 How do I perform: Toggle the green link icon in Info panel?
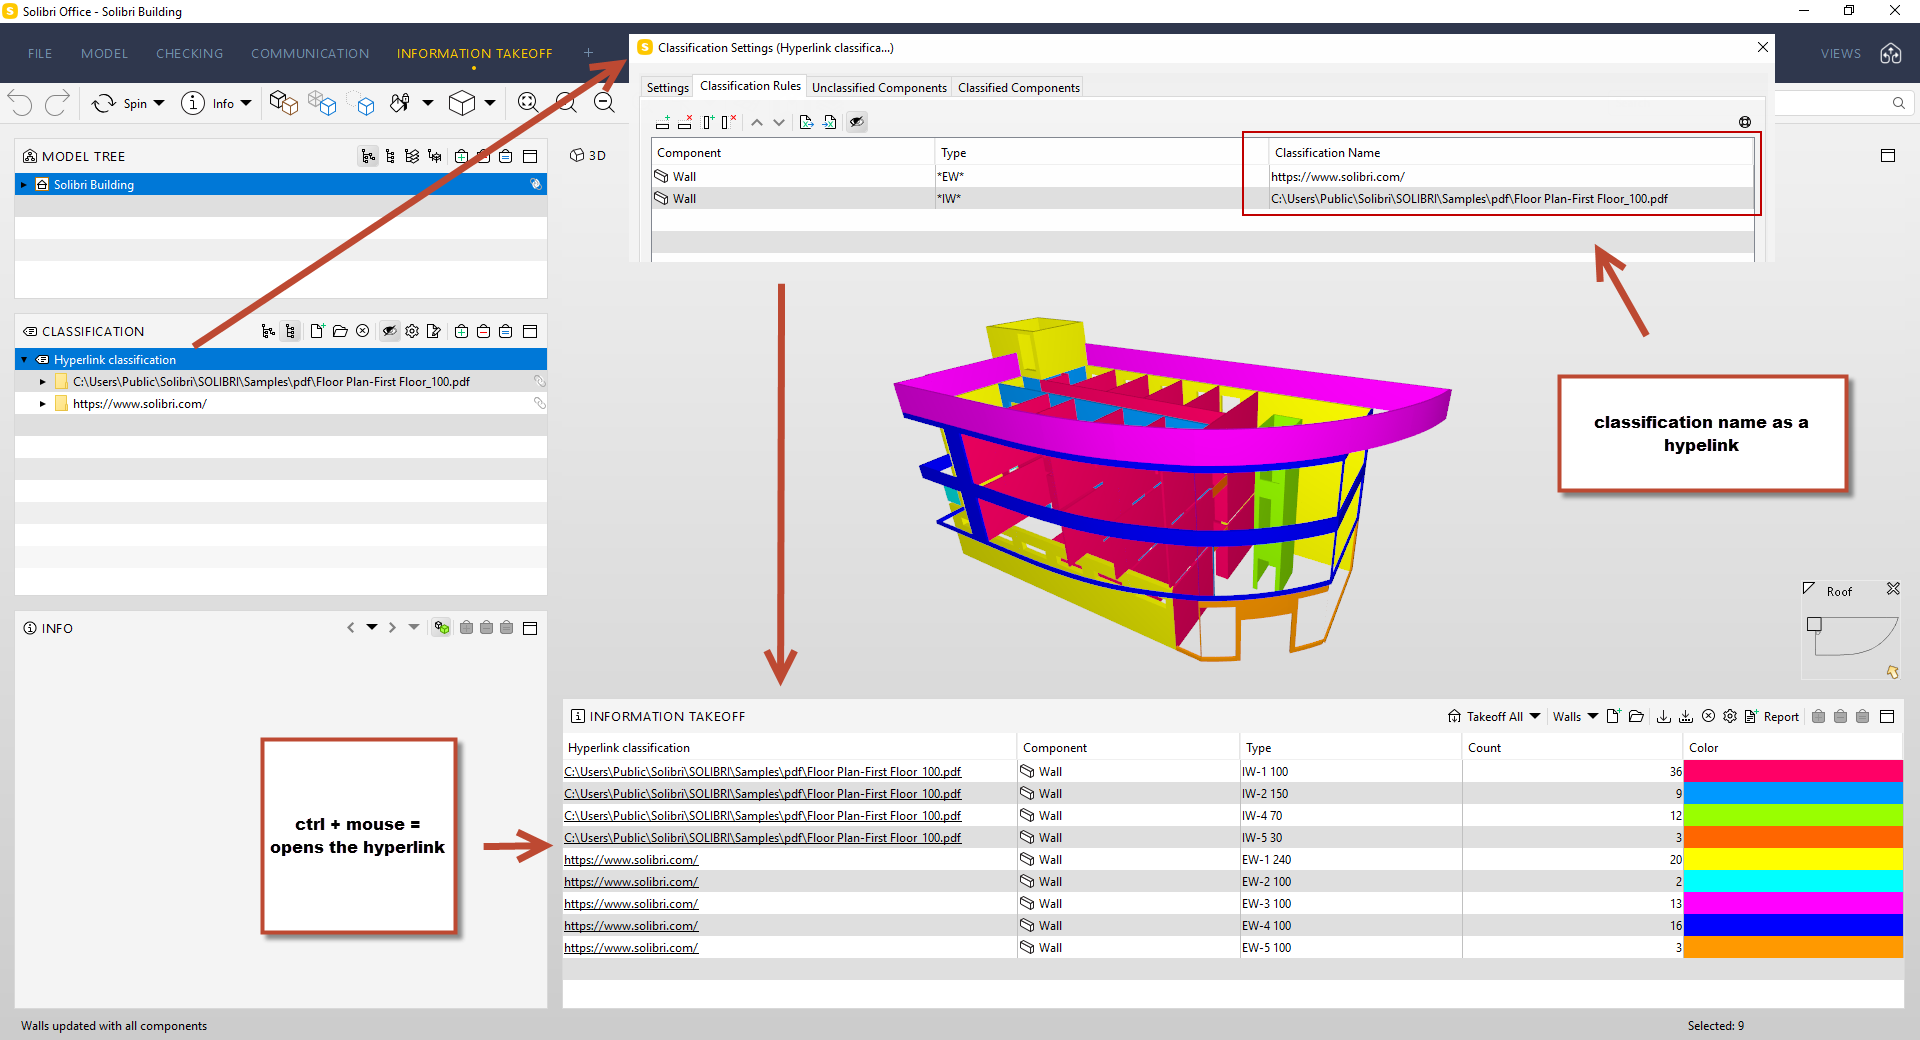point(441,628)
